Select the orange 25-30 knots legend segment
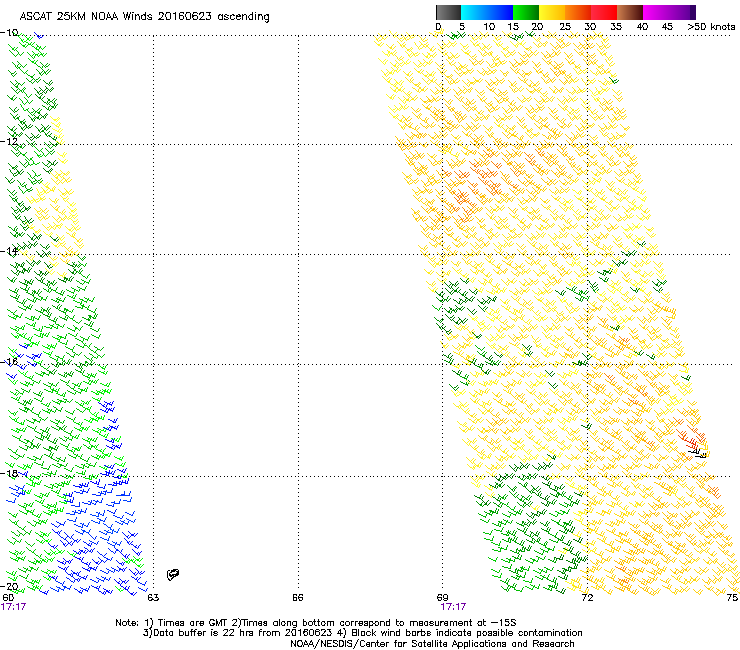The height and width of the screenshot is (650, 740). 578,12
